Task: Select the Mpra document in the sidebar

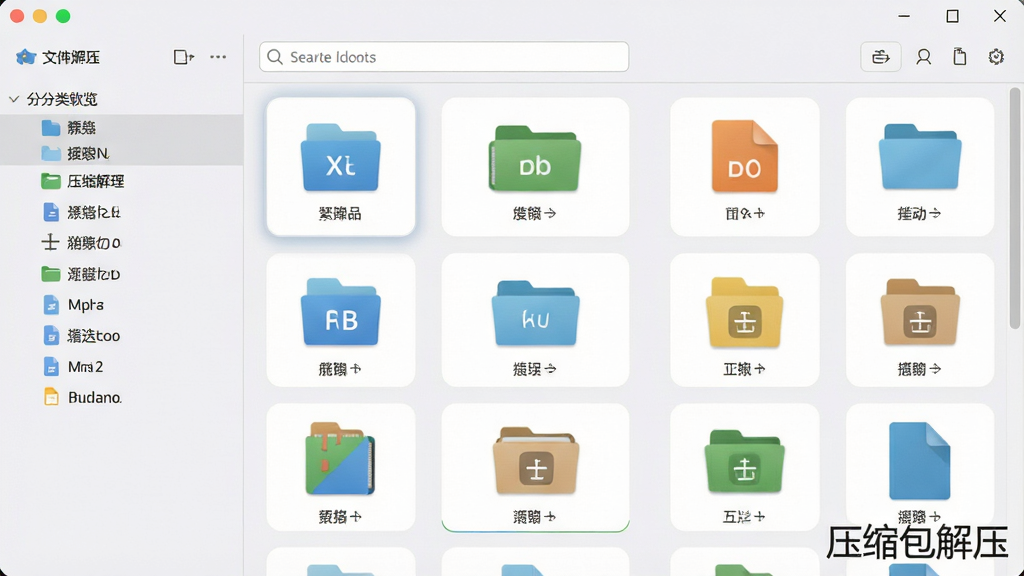Action: click(73, 305)
